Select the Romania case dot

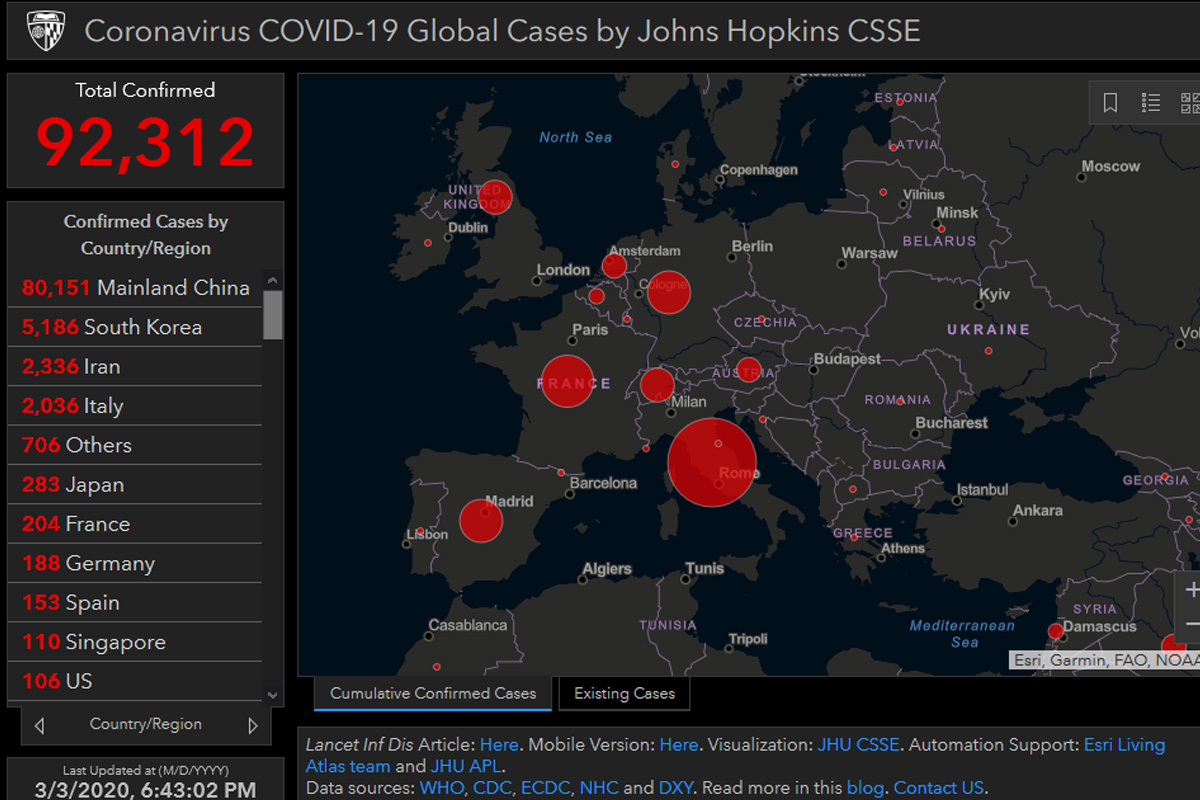pos(900,401)
